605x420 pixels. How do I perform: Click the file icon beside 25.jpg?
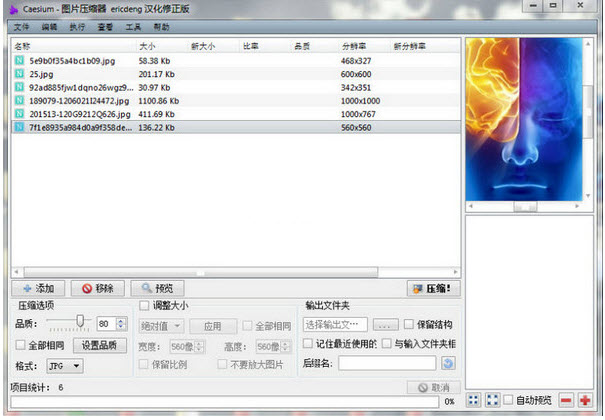(20, 73)
